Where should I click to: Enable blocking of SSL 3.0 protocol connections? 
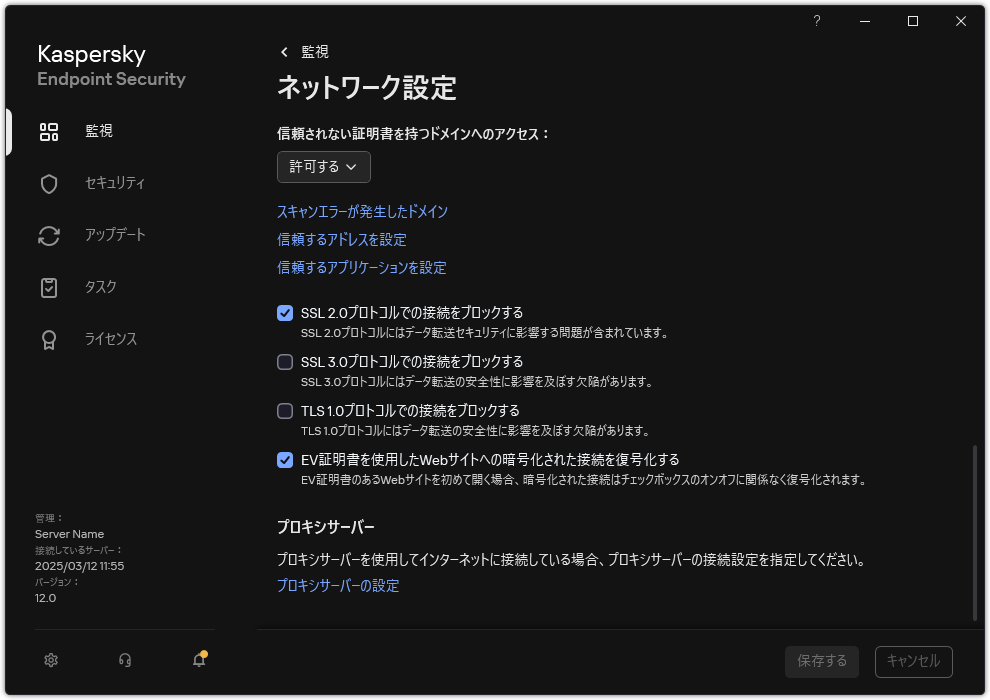285,361
